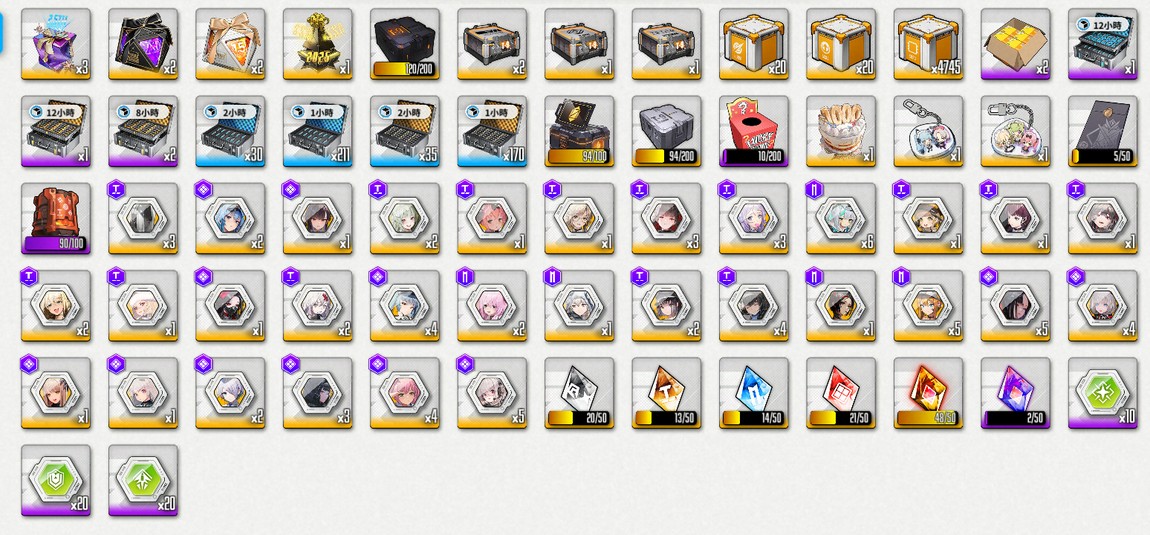Open the purple gift box x3

click(56, 43)
